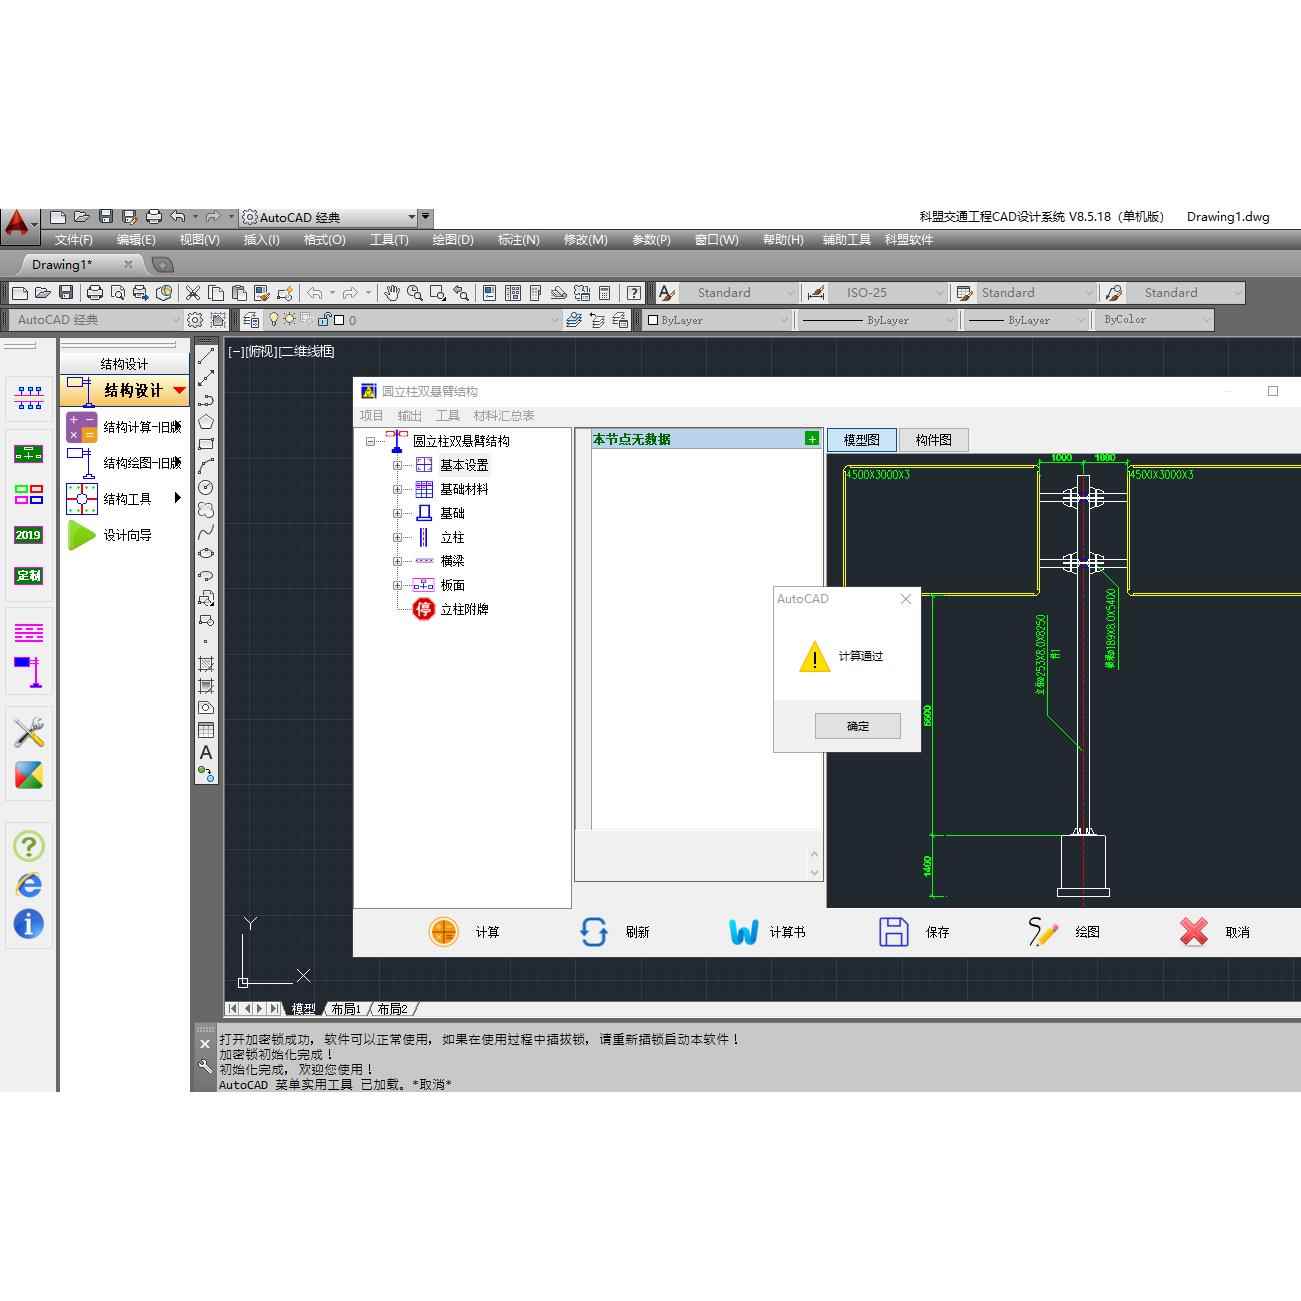Click the 计算 calculate icon button
1301x1301 pixels.
(x=443, y=931)
